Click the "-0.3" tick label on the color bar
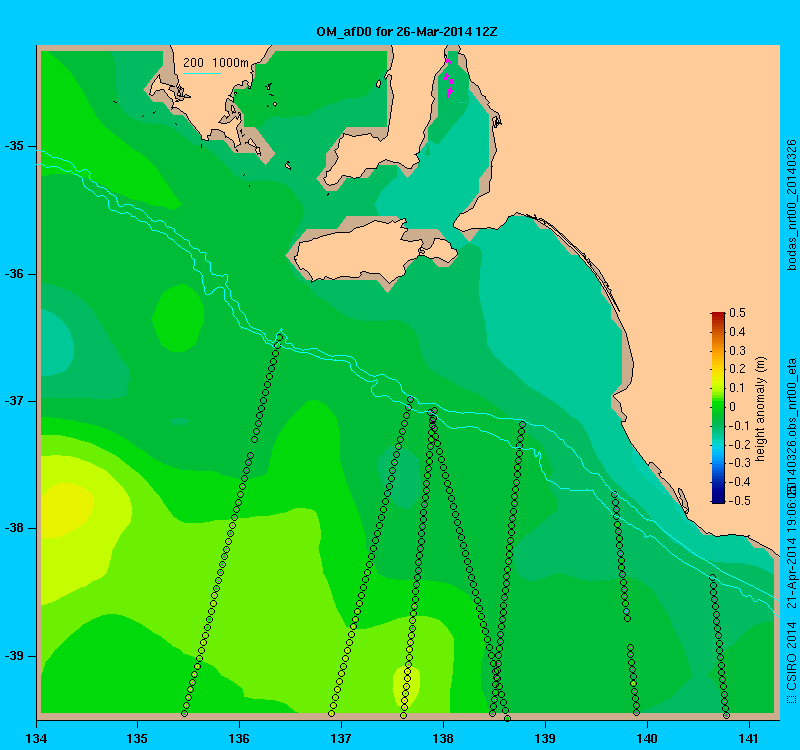The image size is (800, 750). click(738, 463)
